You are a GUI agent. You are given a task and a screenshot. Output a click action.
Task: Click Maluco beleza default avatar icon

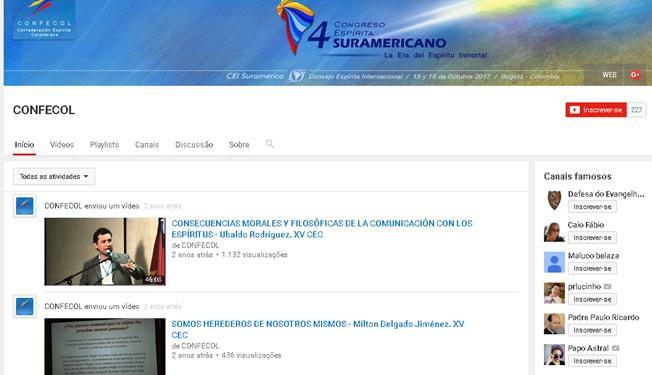[x=554, y=262]
